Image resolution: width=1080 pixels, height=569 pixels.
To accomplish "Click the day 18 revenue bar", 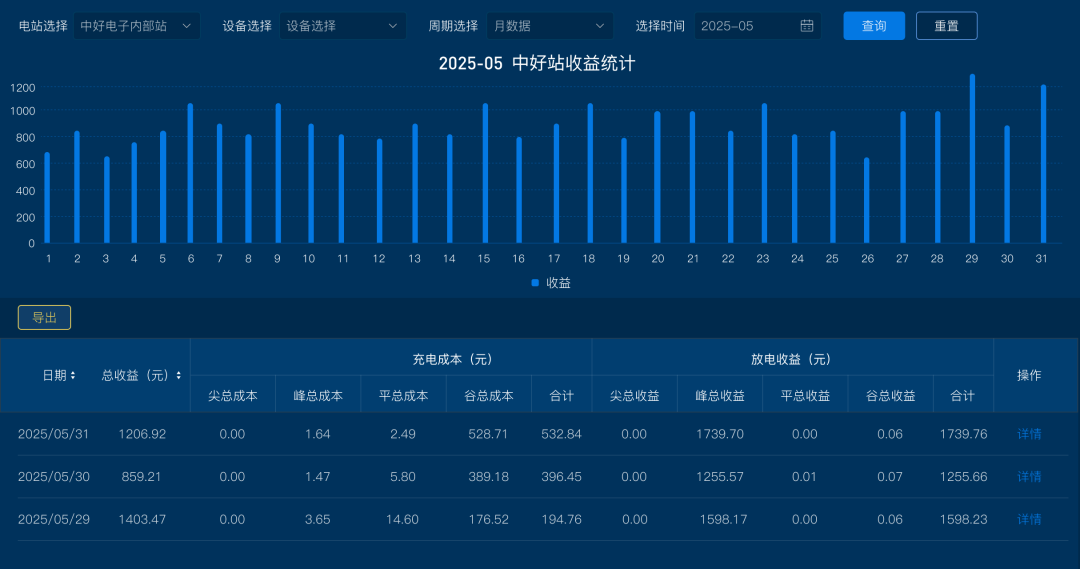I will click(590, 174).
